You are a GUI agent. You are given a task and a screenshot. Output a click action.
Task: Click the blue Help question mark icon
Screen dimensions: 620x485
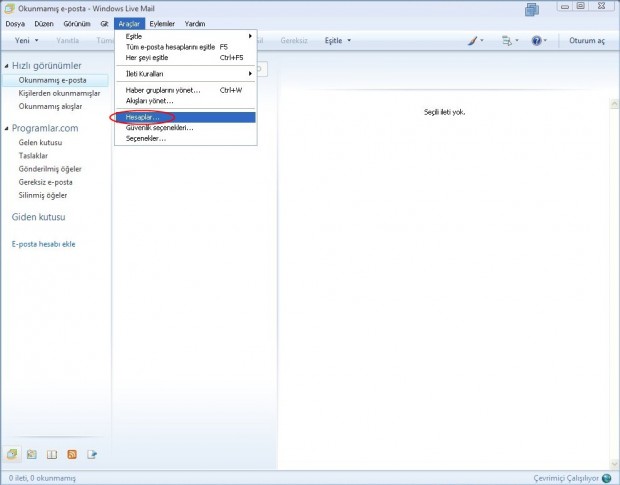536,40
